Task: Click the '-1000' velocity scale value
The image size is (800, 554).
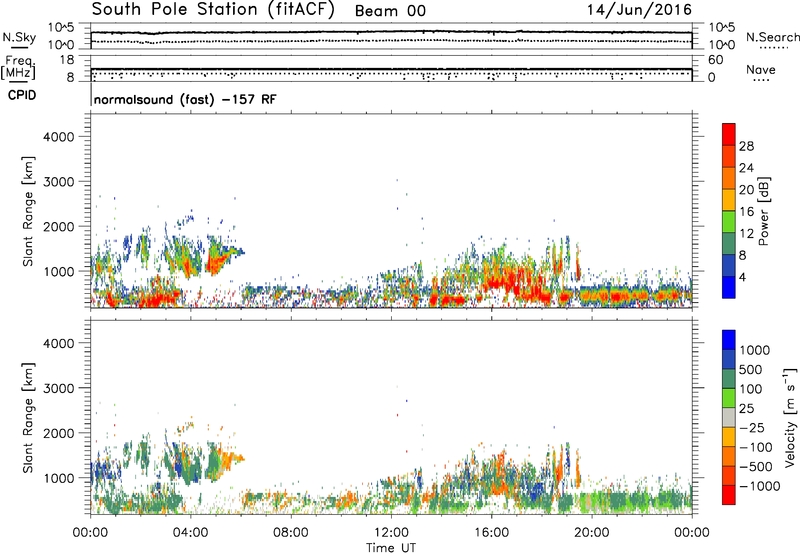Action: [759, 486]
